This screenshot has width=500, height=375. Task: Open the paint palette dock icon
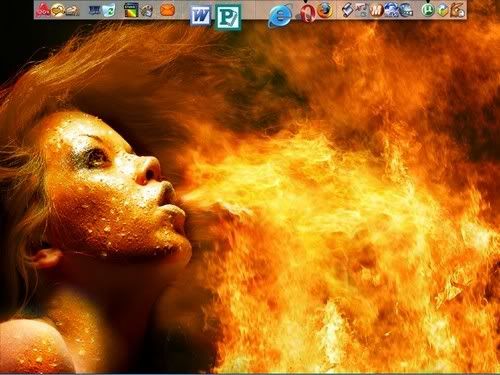[x=147, y=10]
